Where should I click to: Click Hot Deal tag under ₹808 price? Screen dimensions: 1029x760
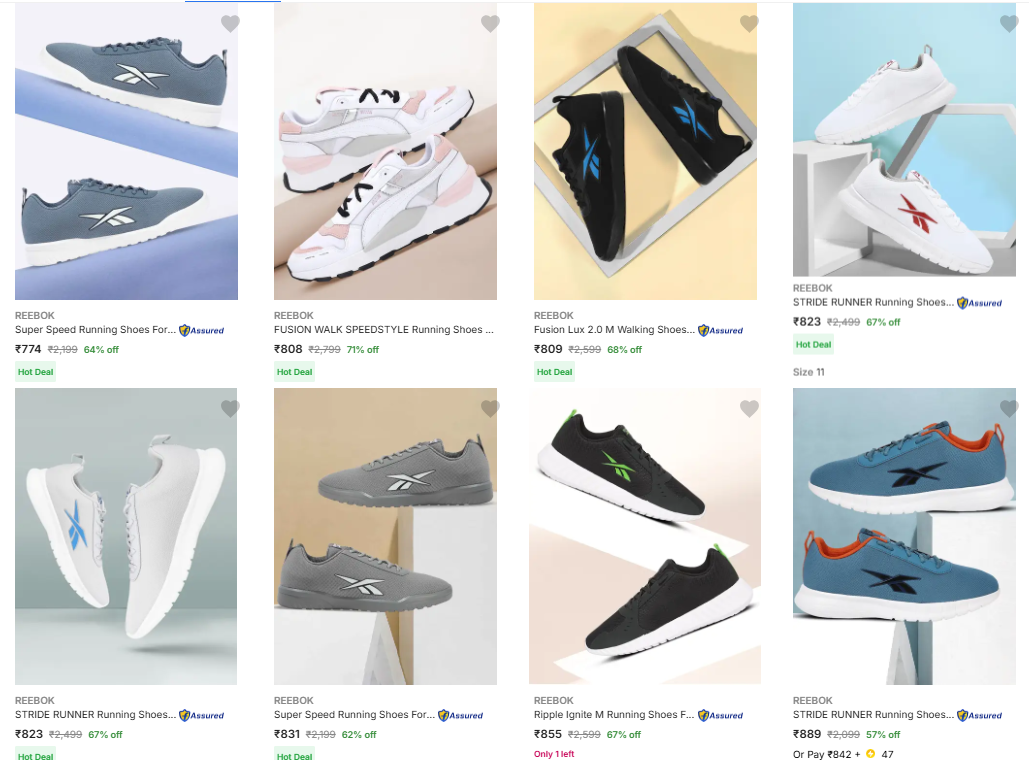click(295, 372)
